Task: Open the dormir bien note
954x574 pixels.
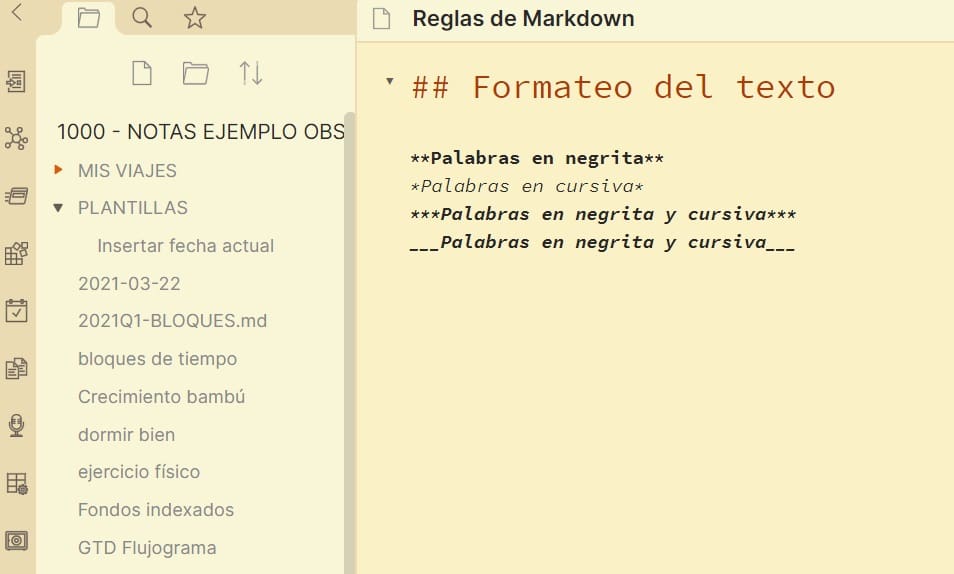Action: coord(127,435)
